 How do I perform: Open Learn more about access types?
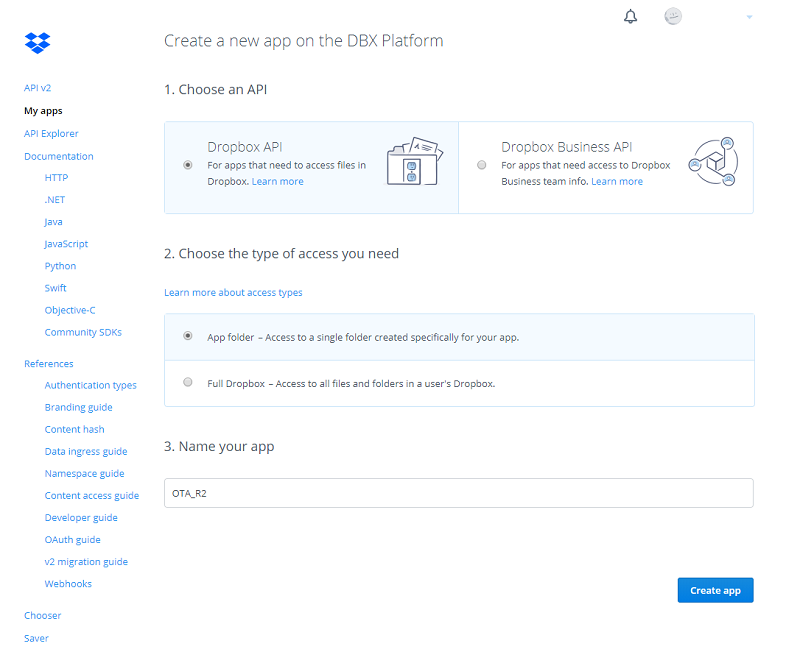coord(233,292)
